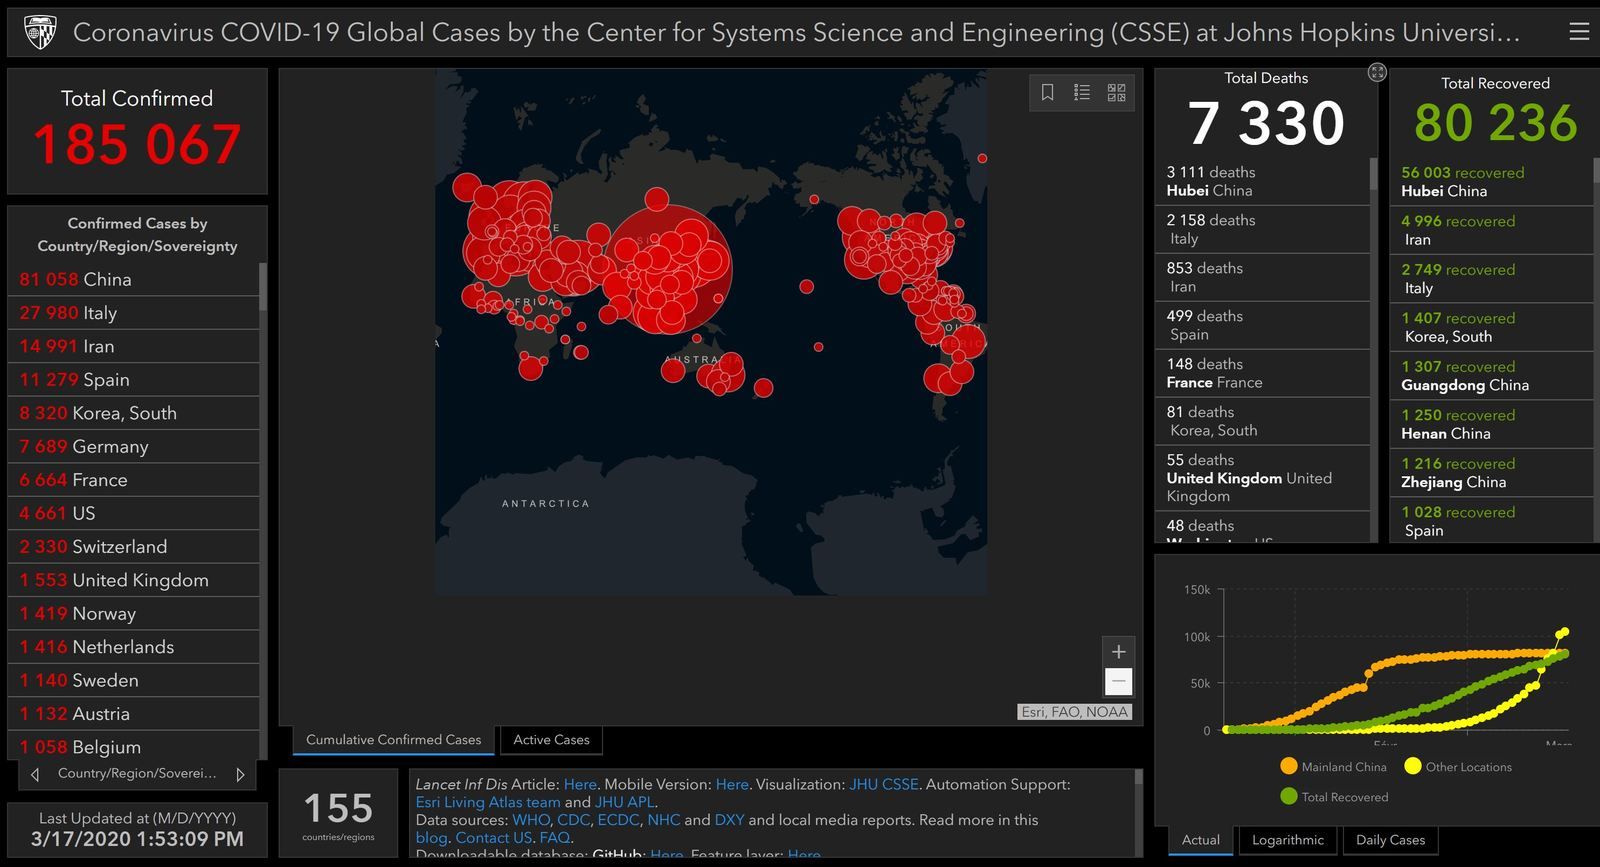
Task: Switch to the Cumulative Confirmed Cases tab
Action: pyautogui.click(x=393, y=740)
